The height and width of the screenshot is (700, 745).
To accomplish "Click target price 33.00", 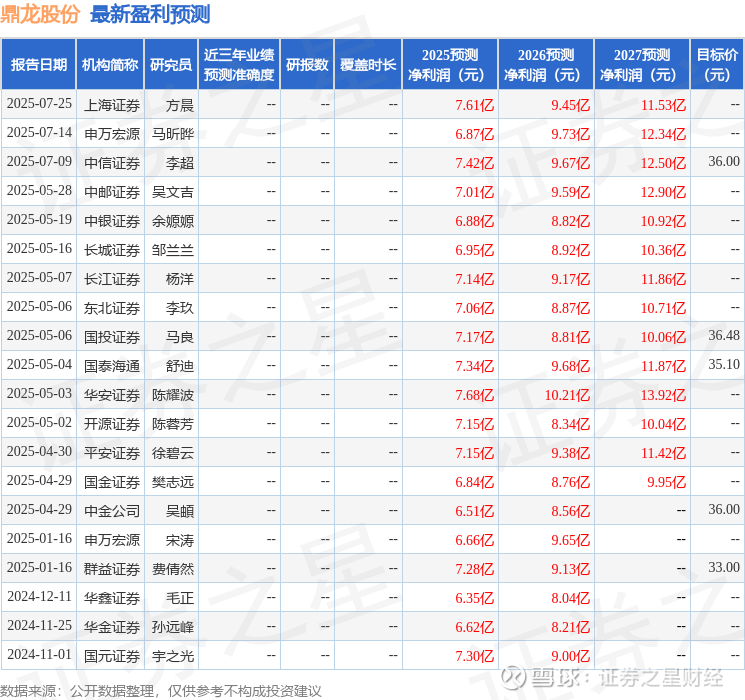I will coord(724,567).
